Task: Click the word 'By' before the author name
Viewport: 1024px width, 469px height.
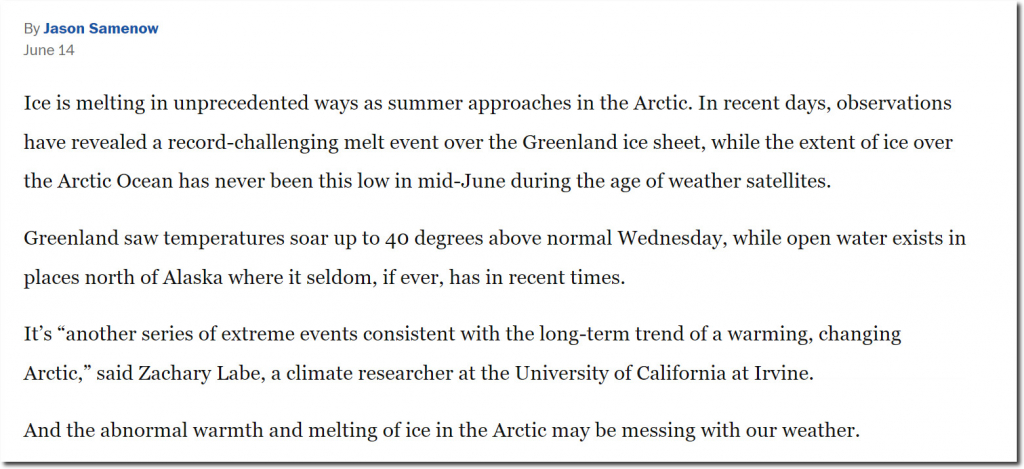Action: (x=31, y=29)
